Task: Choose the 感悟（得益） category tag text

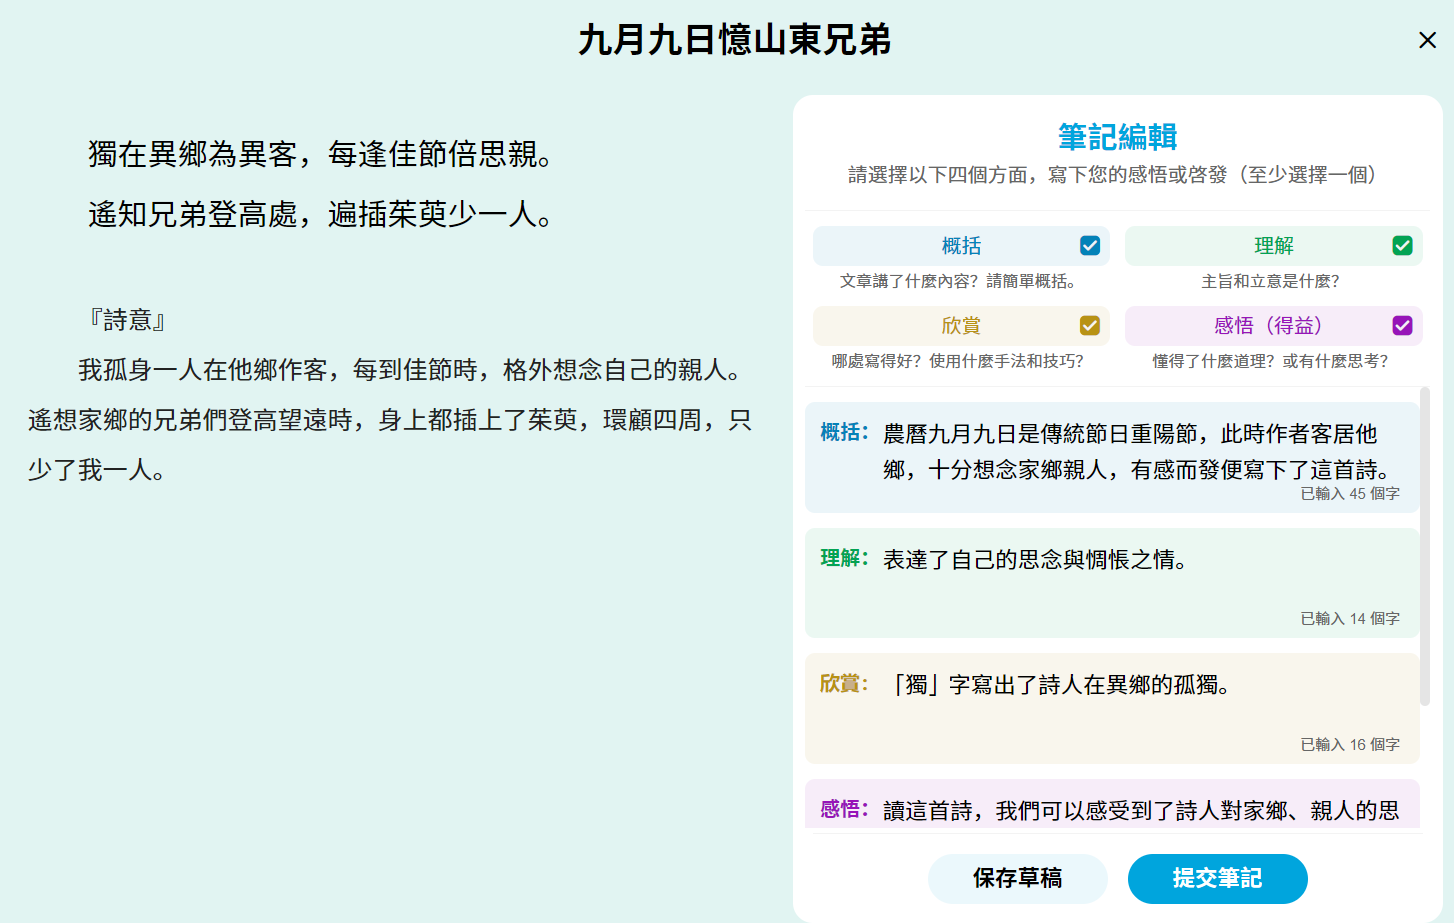Action: tap(1267, 326)
